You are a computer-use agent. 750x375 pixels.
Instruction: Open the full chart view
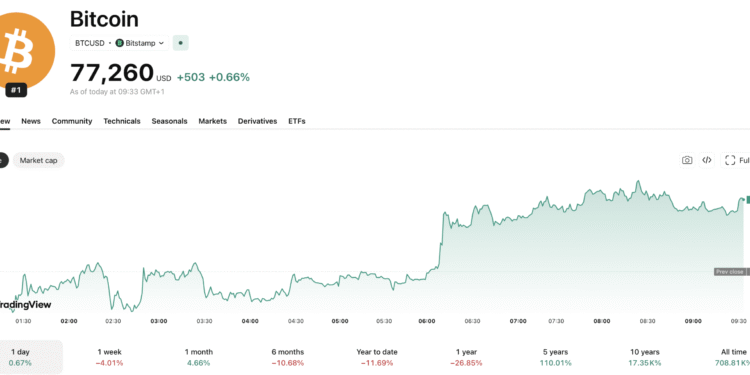pyautogui.click(x=736, y=160)
